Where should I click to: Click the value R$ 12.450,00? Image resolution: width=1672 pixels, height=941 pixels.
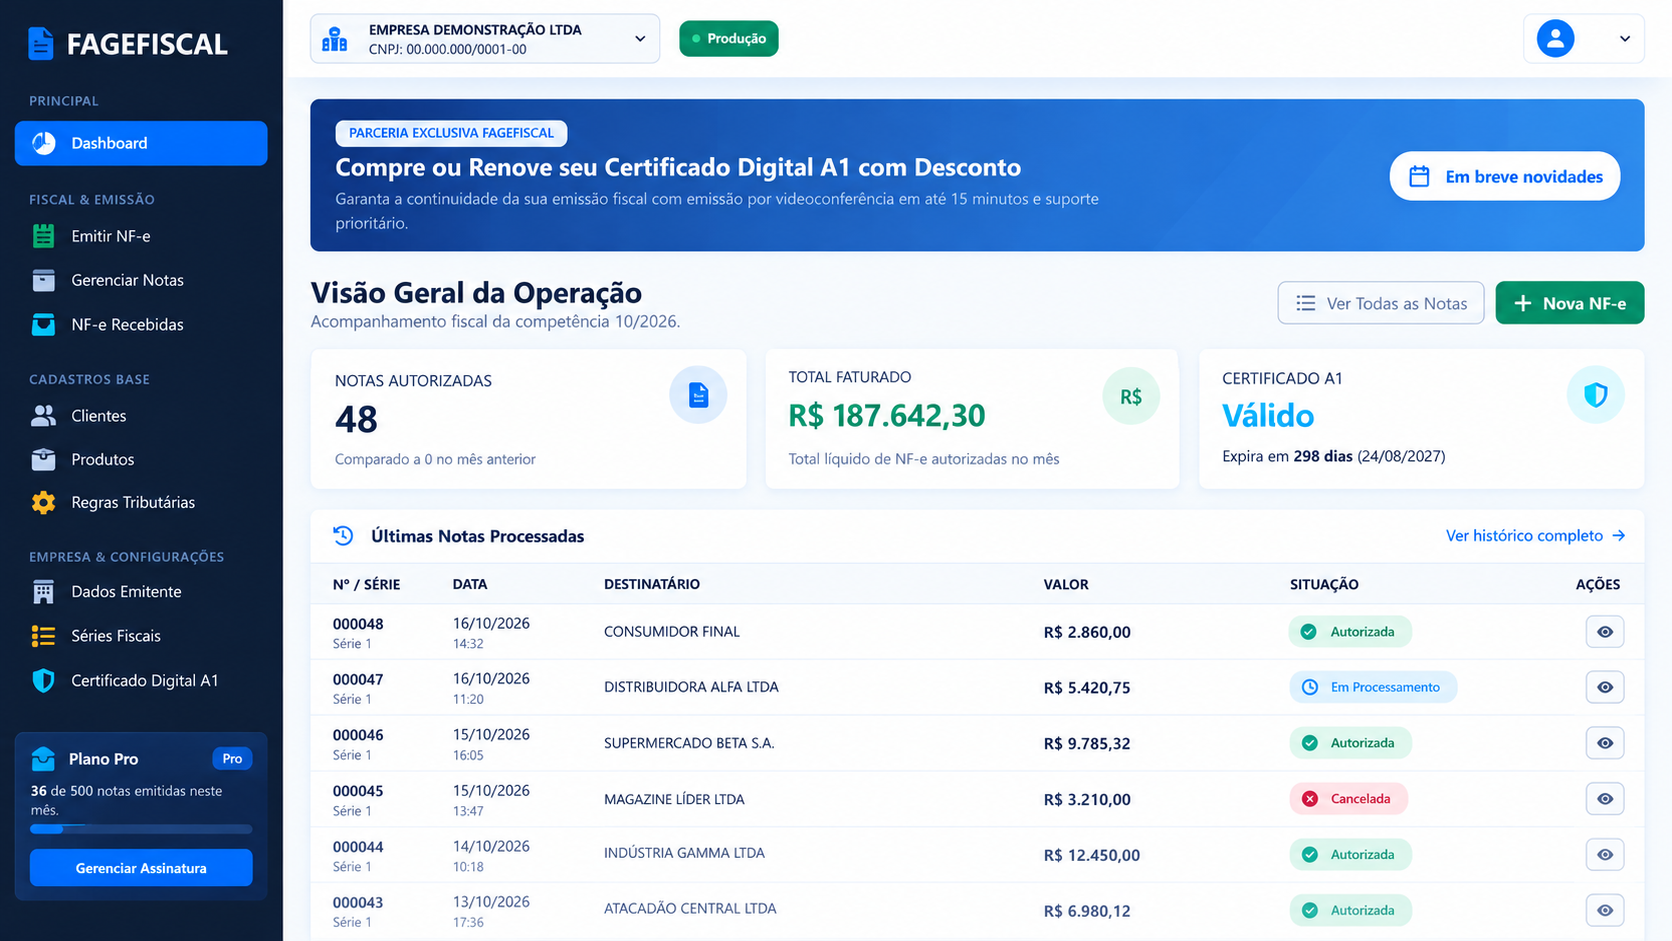[x=1091, y=855]
